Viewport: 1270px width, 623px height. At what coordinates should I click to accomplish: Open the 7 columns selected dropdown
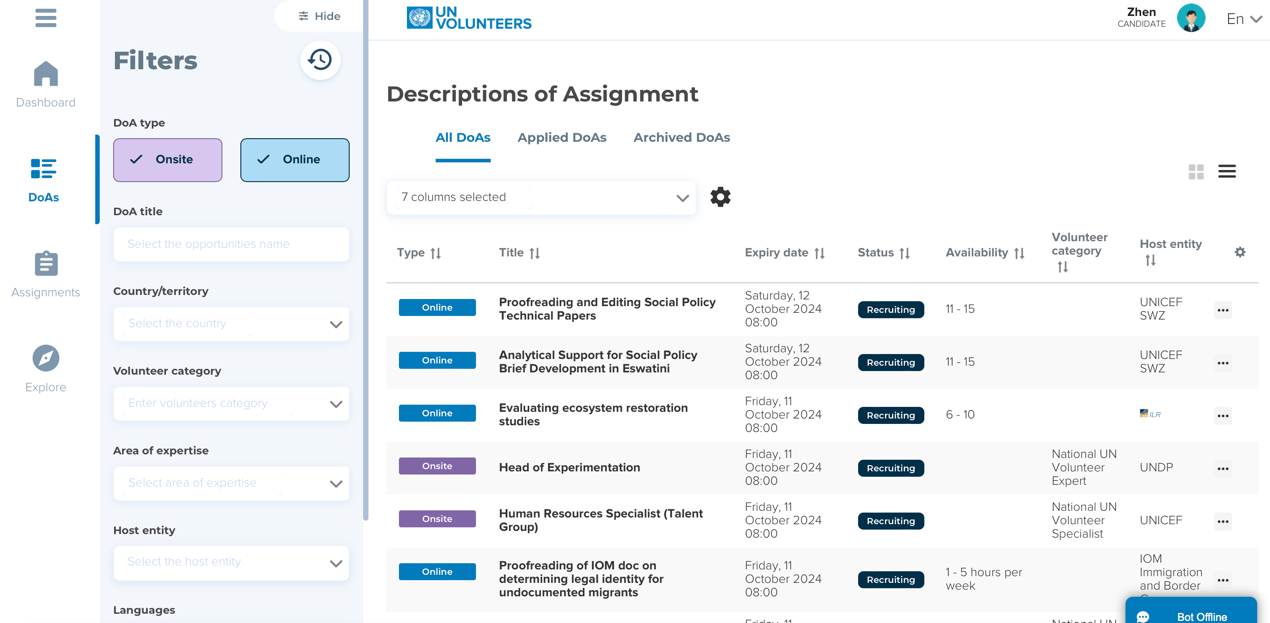[x=541, y=198]
